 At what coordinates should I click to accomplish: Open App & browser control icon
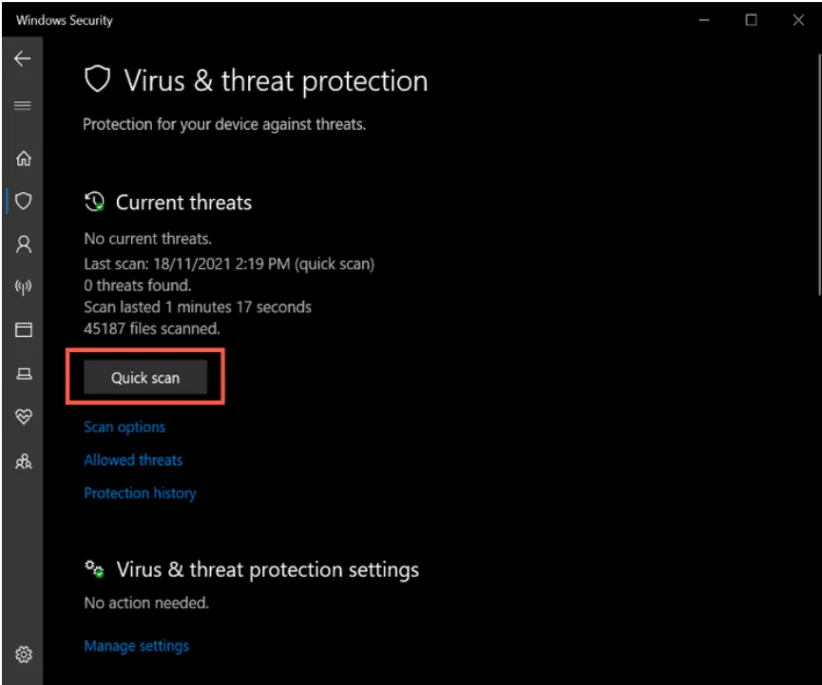24,330
